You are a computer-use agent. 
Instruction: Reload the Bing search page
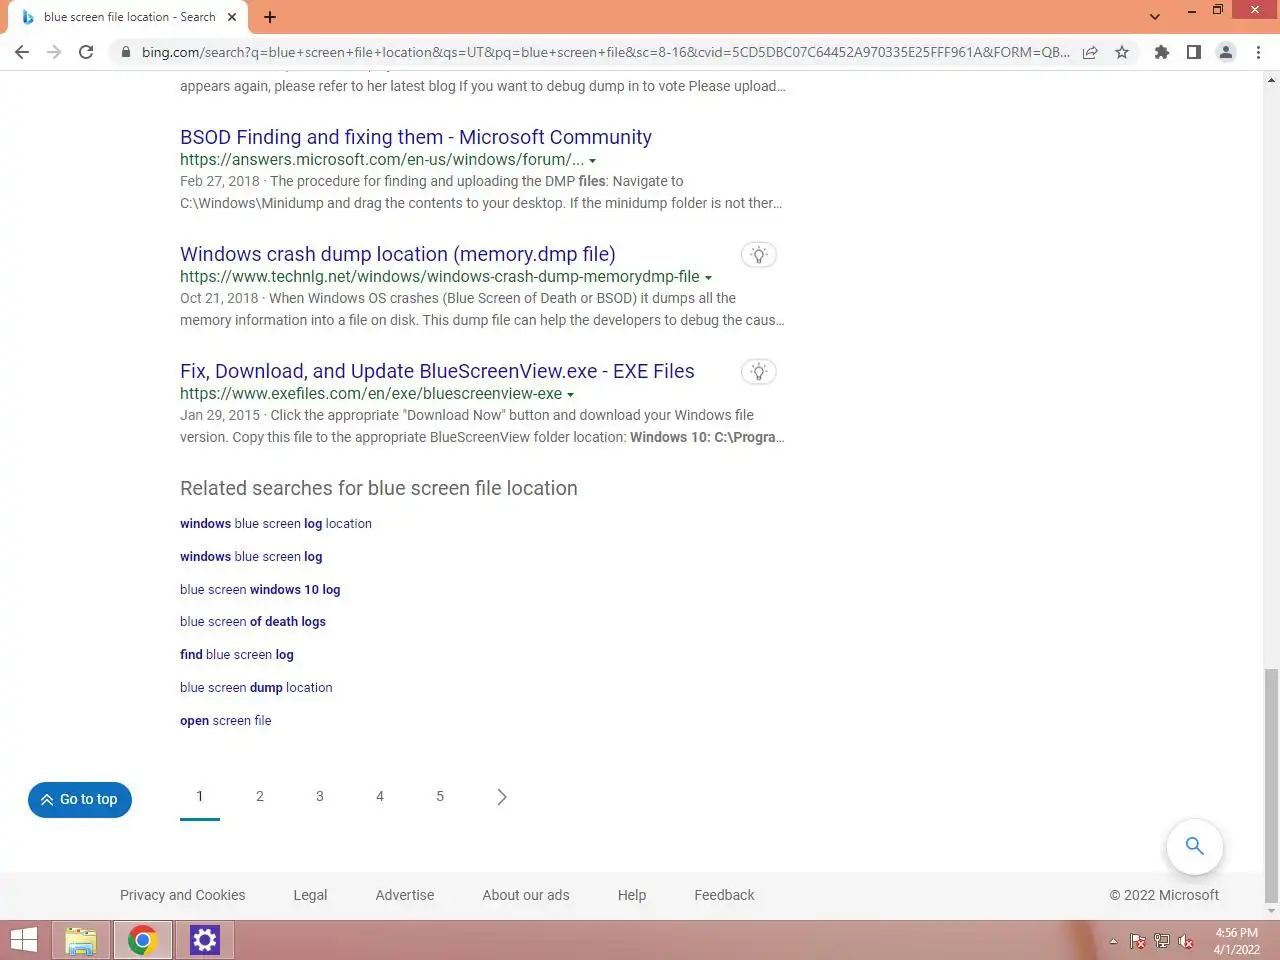tap(86, 52)
